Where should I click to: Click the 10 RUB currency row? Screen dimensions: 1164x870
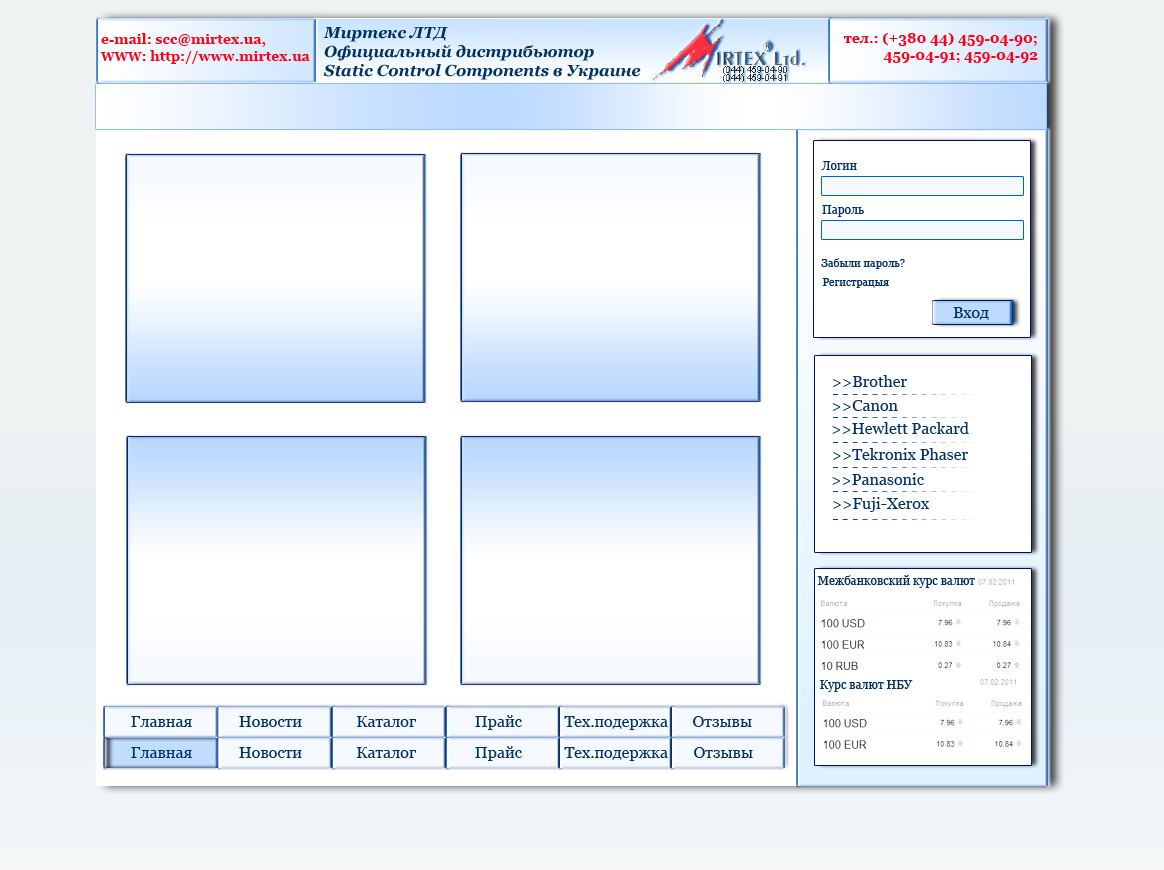921,666
